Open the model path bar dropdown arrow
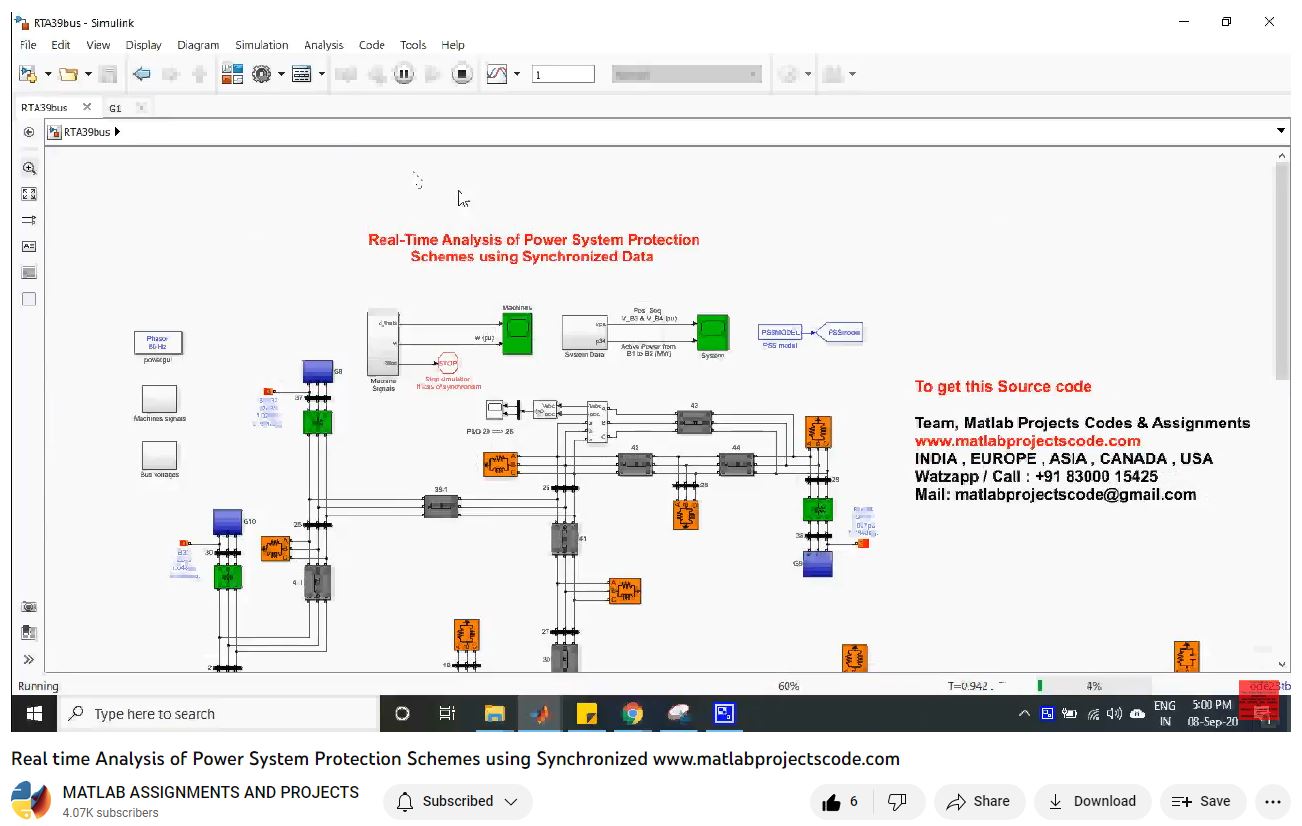The height and width of the screenshot is (826, 1302). [x=1281, y=131]
